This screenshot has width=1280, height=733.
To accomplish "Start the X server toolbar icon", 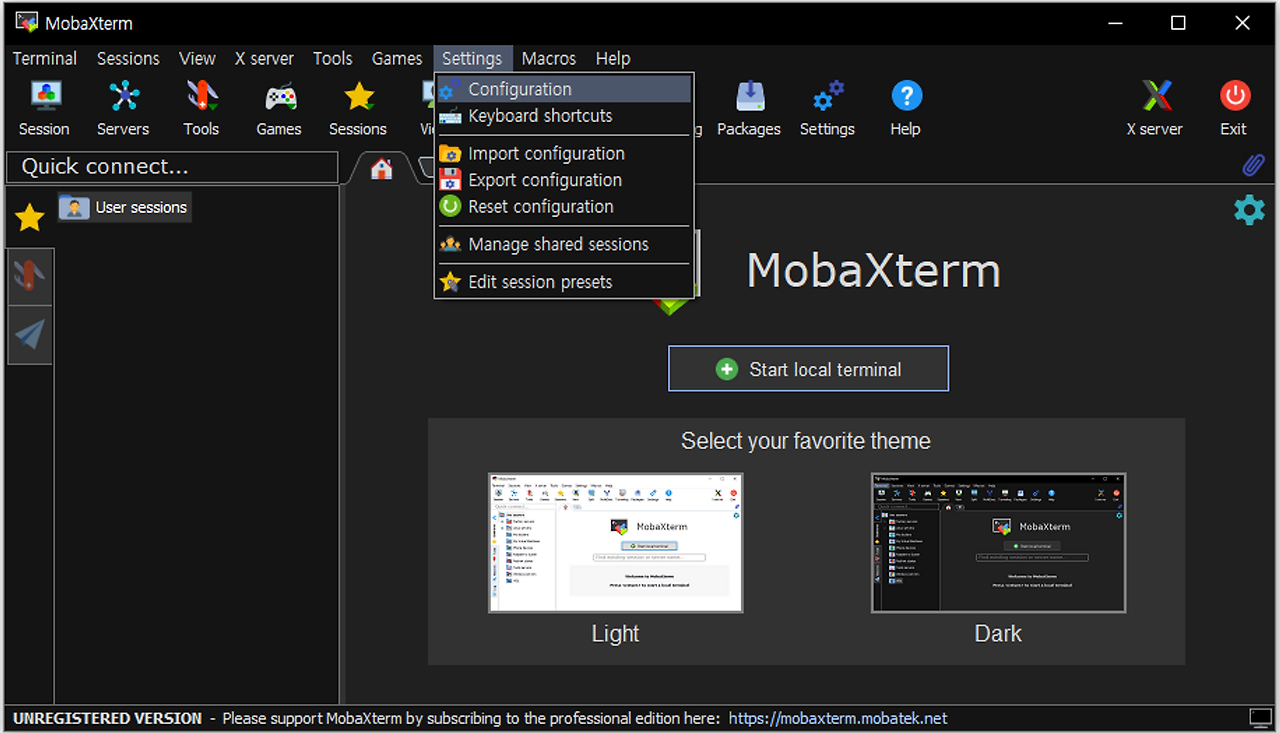I will click(x=1155, y=108).
